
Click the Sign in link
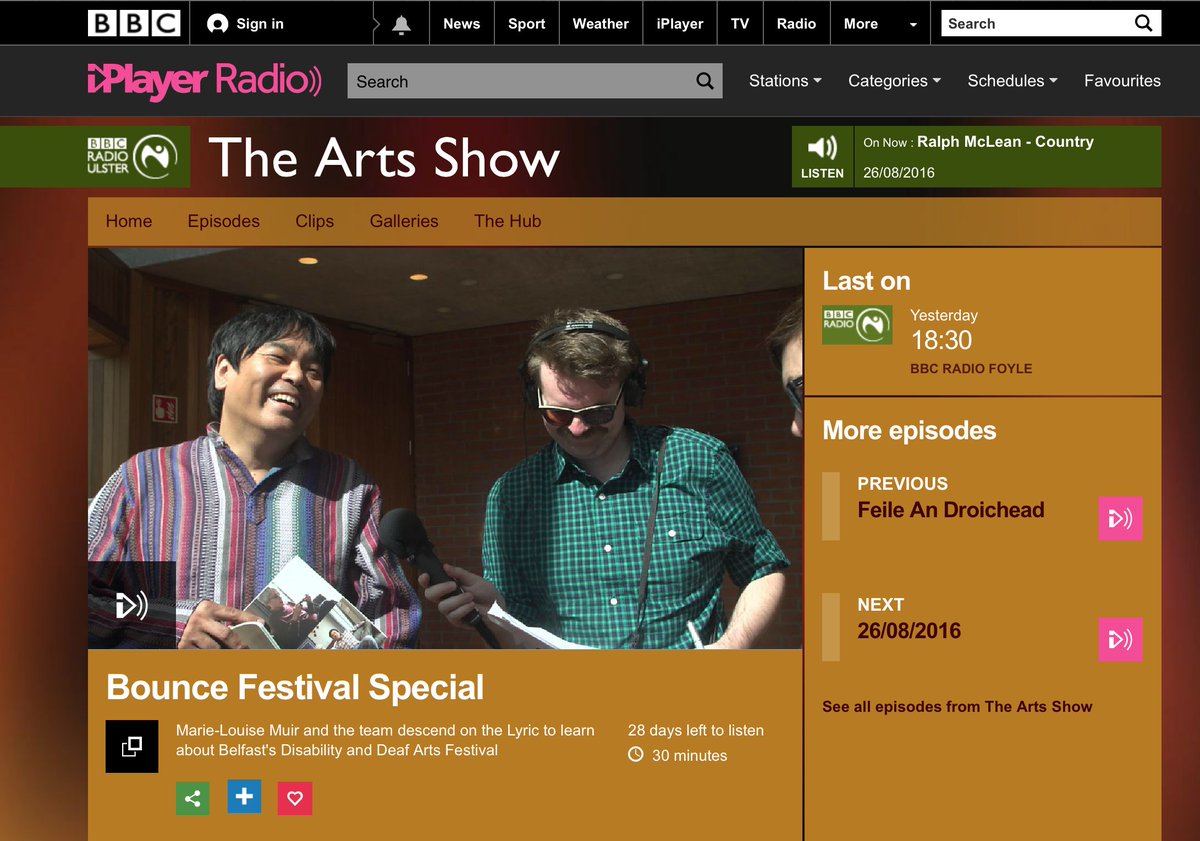tap(260, 24)
